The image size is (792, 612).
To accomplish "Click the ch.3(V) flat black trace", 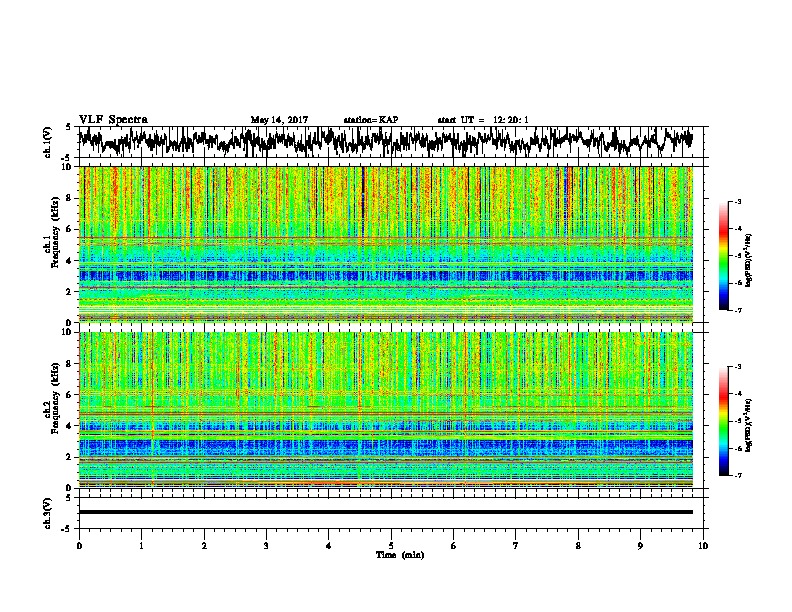I will click(385, 512).
